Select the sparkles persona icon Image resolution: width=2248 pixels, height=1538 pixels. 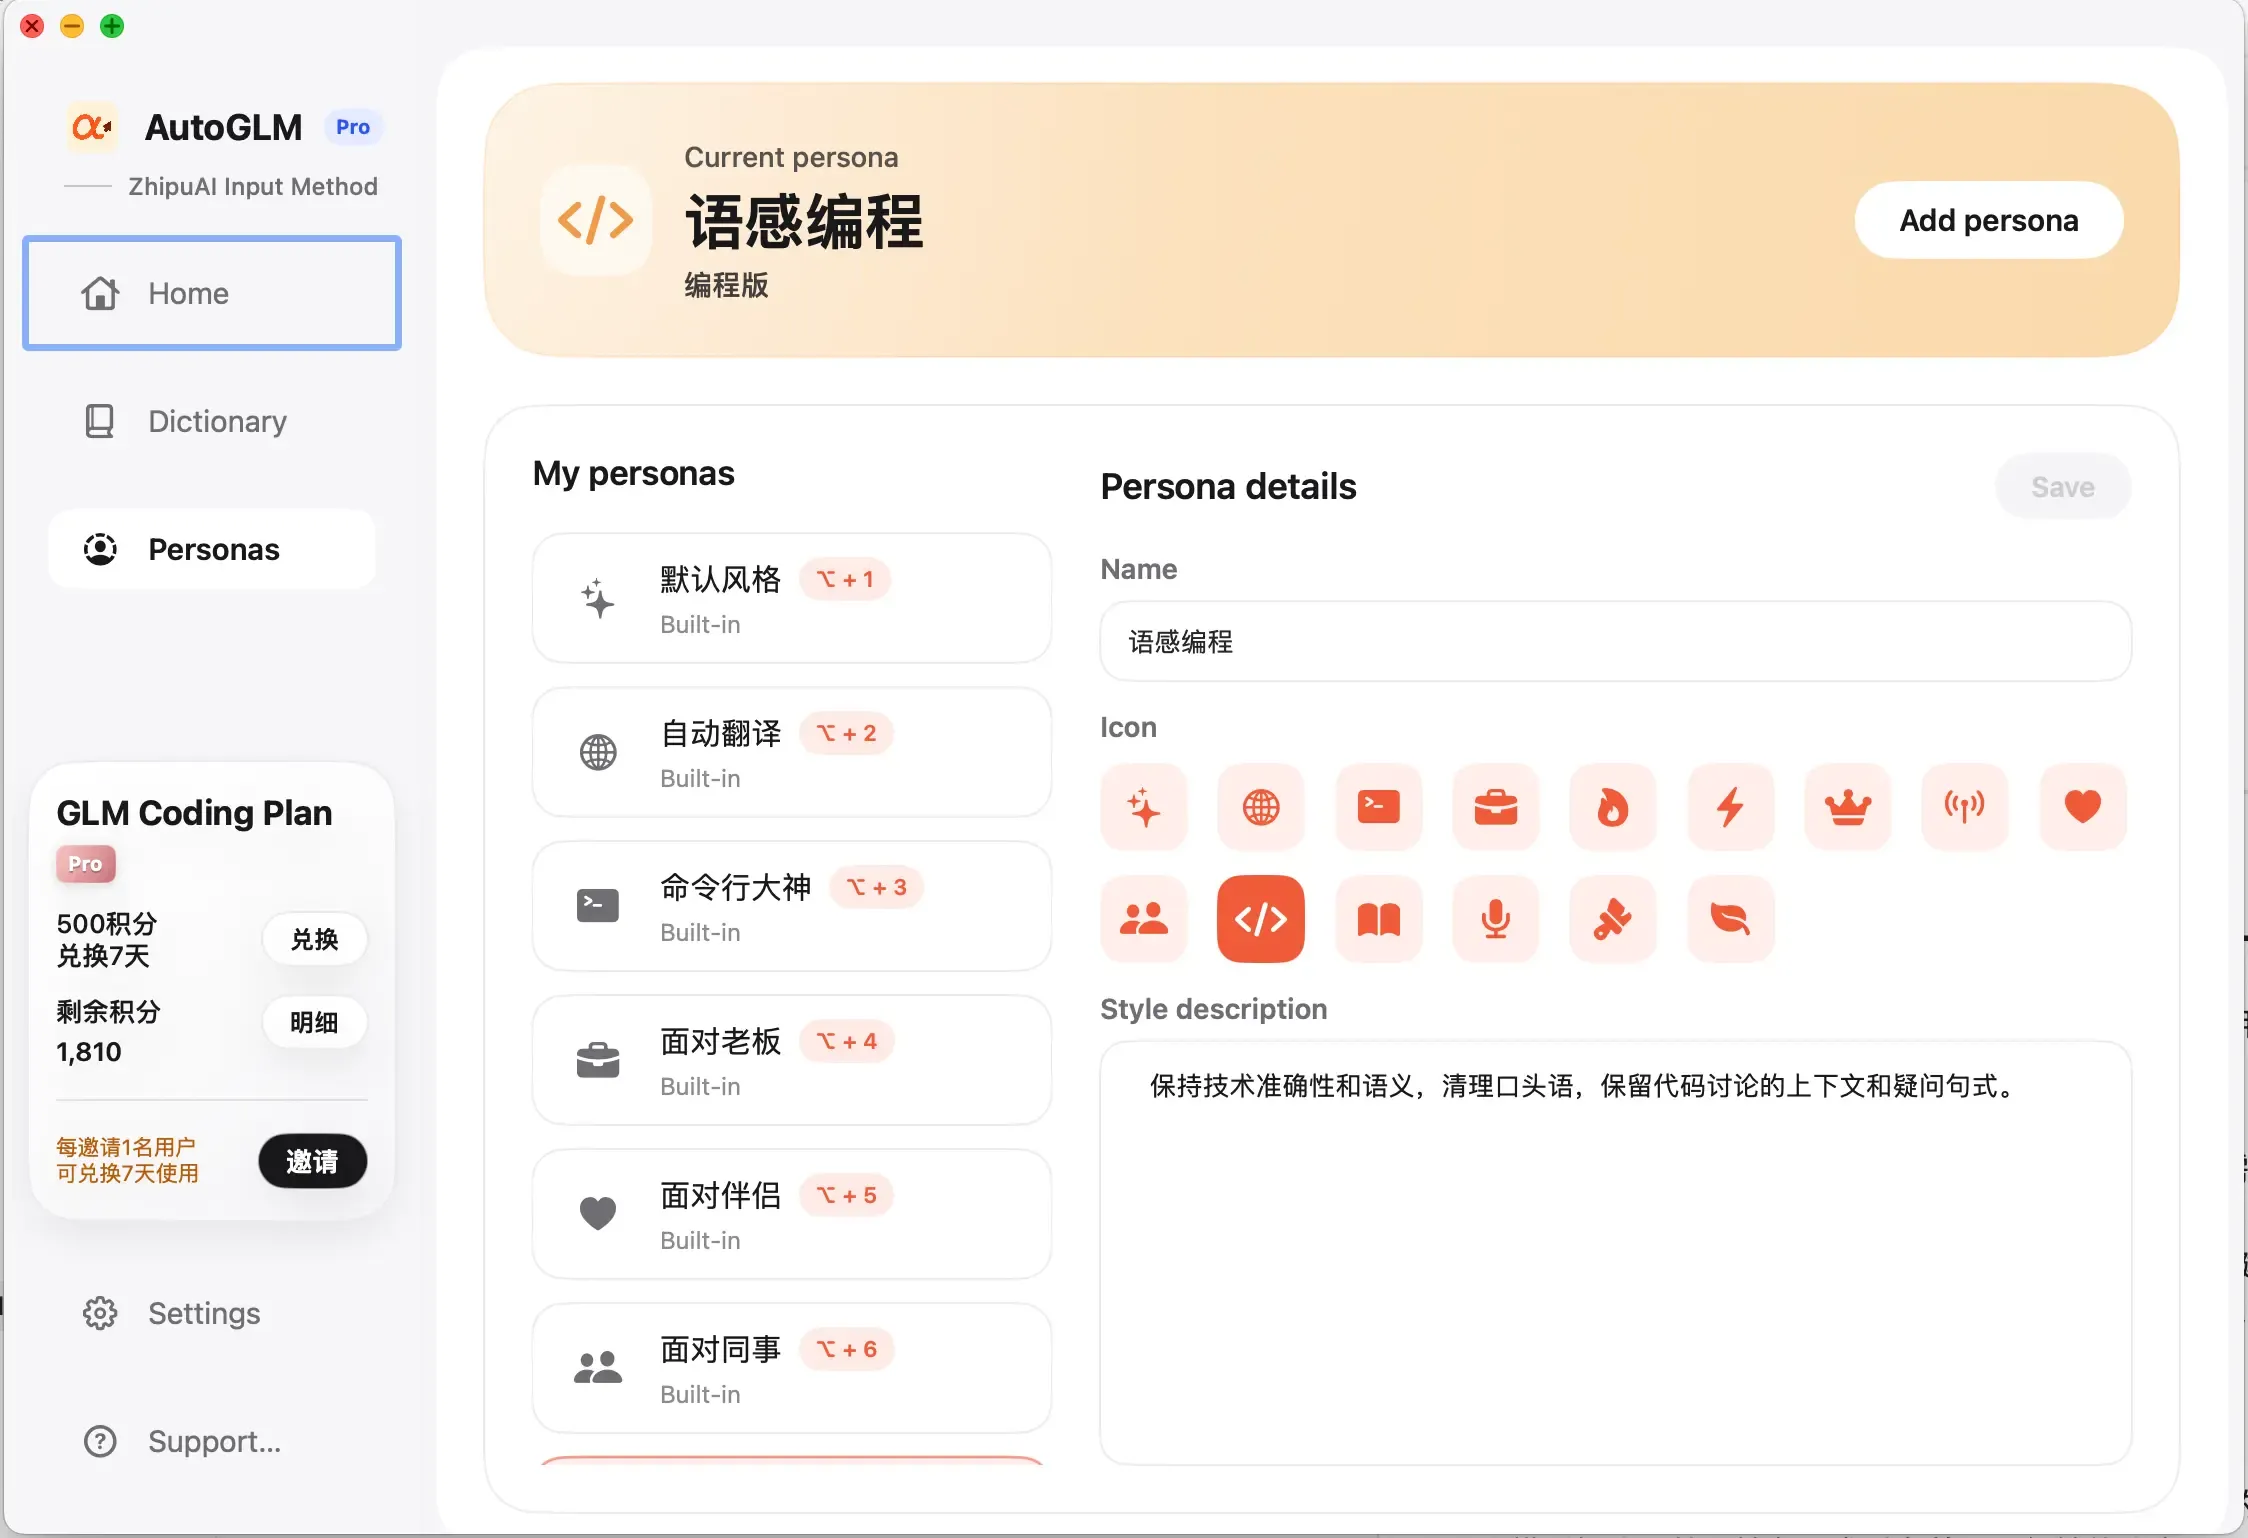click(x=1143, y=807)
